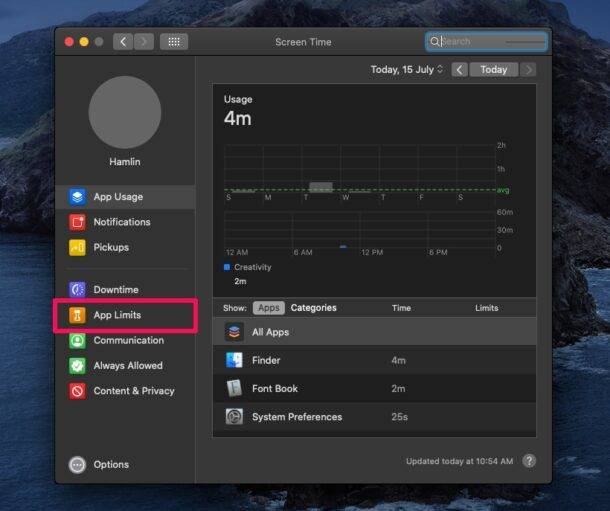Select App Limits in the sidebar

(125, 315)
